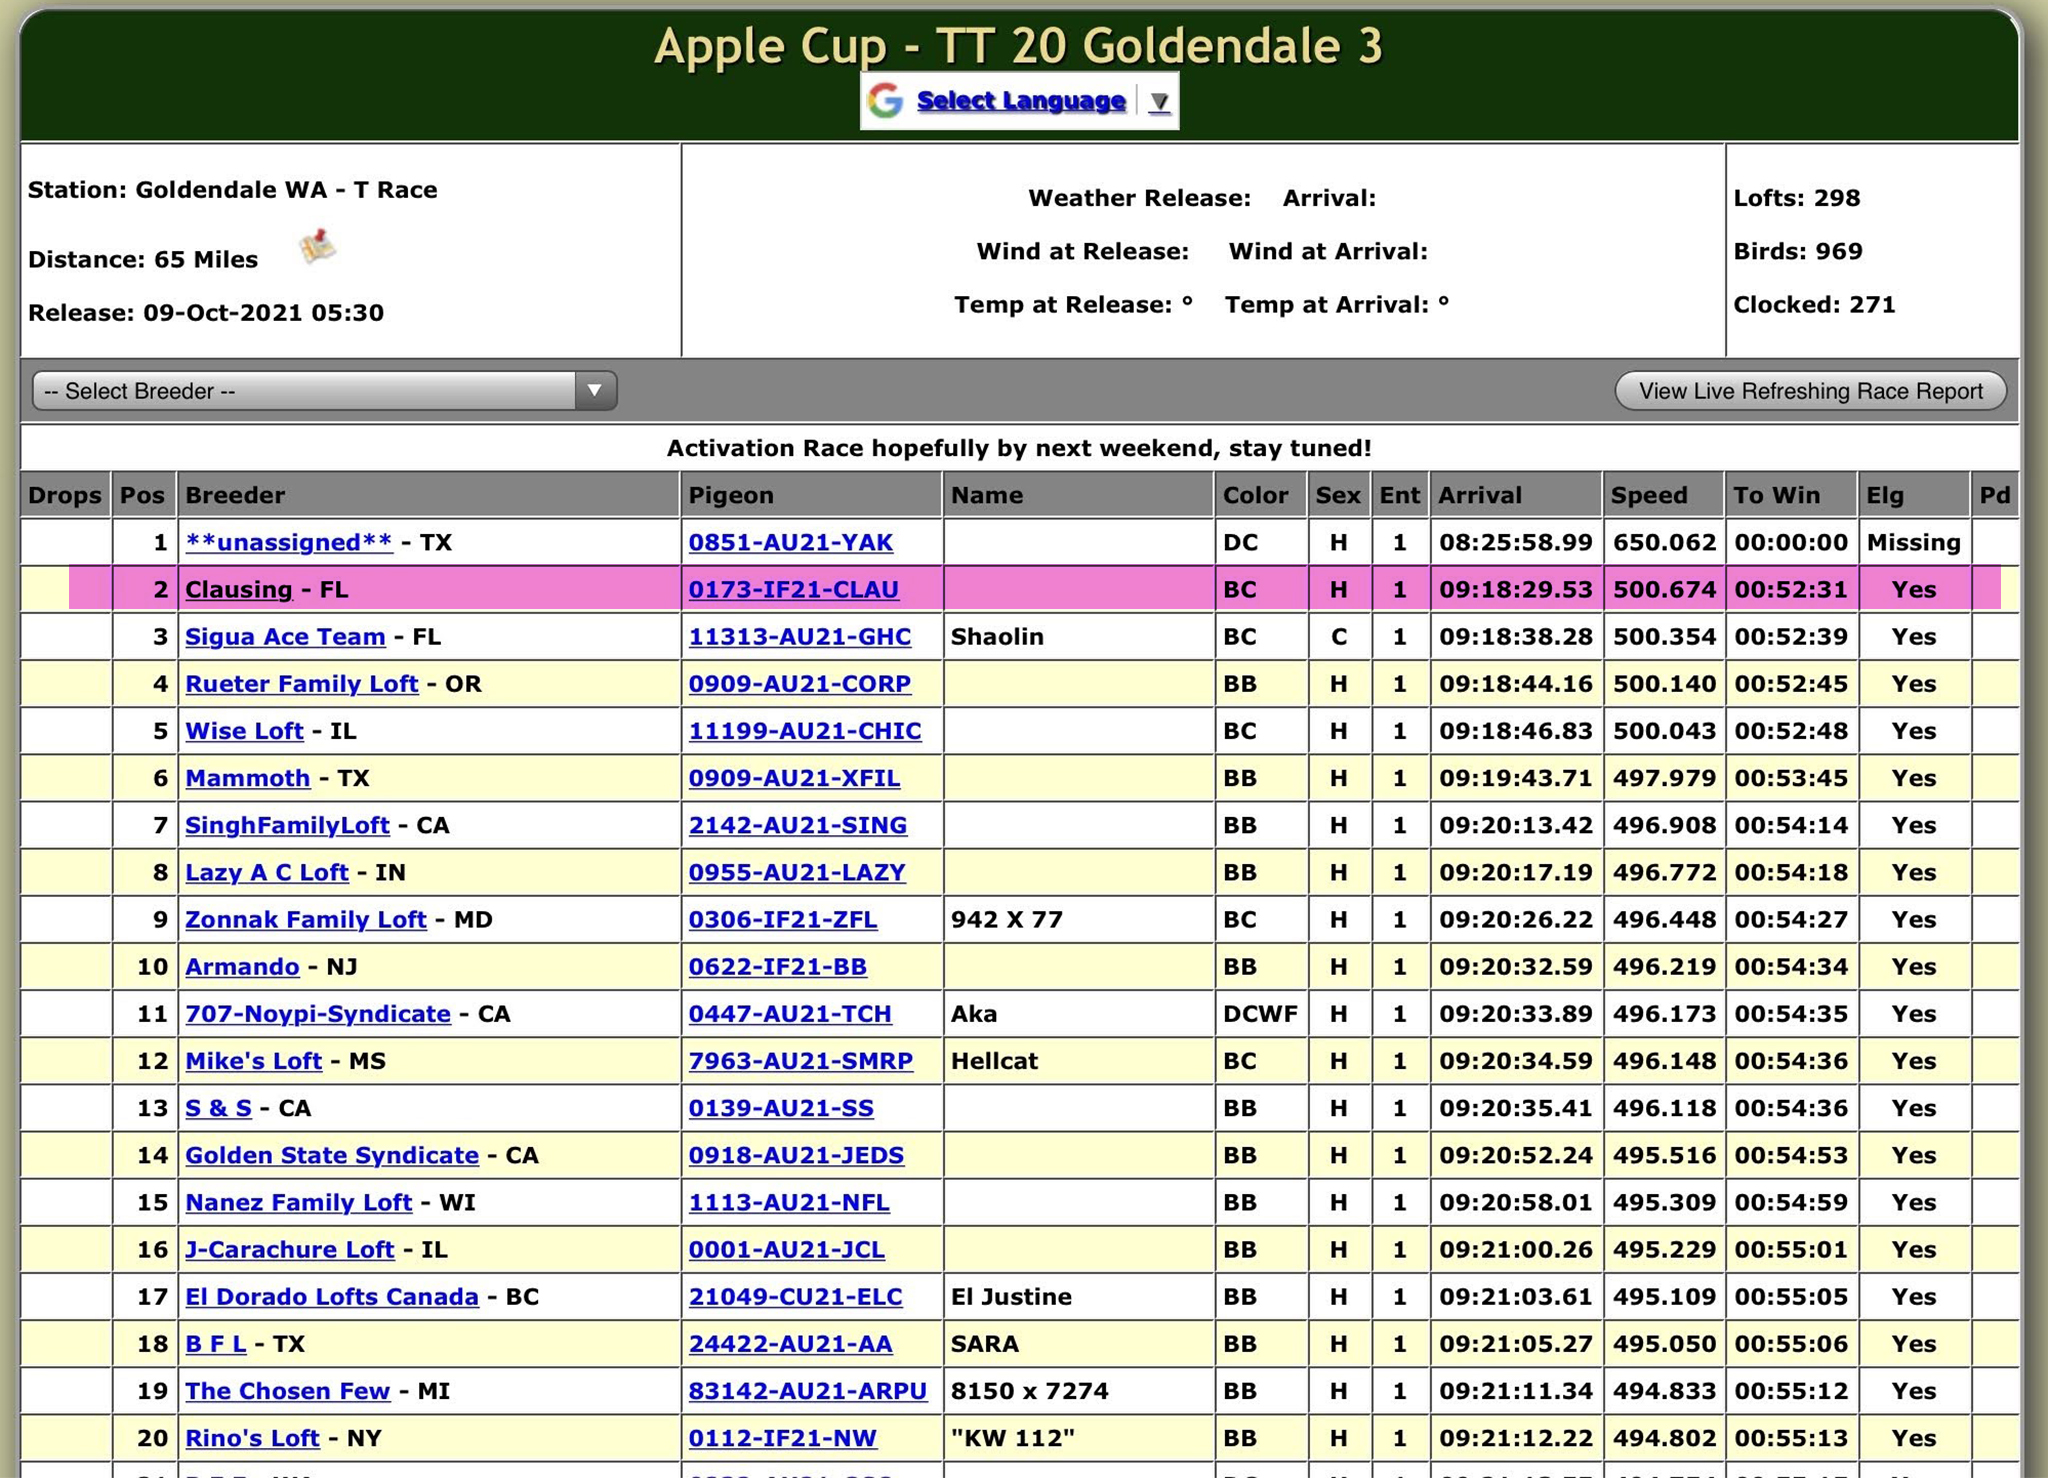Click the El Dorado Lofts Canada link
The width and height of the screenshot is (2048, 1478).
[332, 1297]
